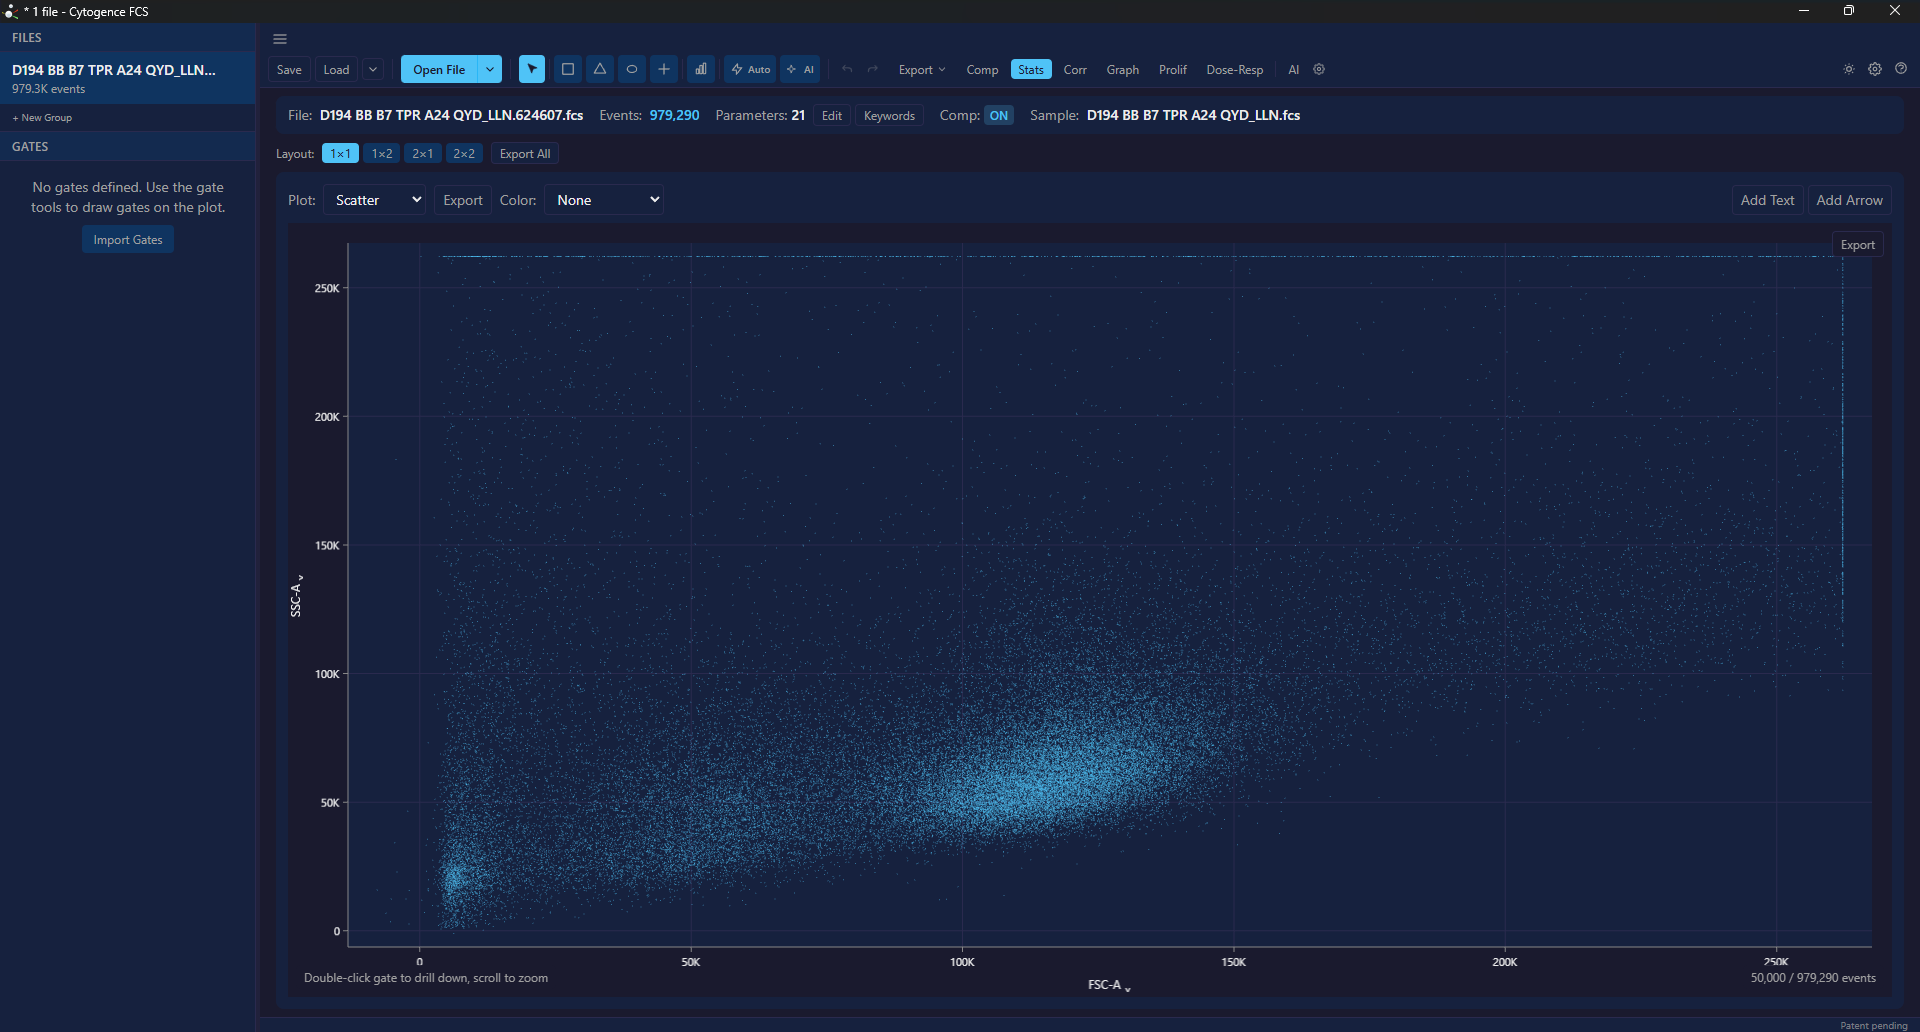The image size is (1920, 1032).
Task: Click the Add Arrow button
Action: tap(1849, 200)
